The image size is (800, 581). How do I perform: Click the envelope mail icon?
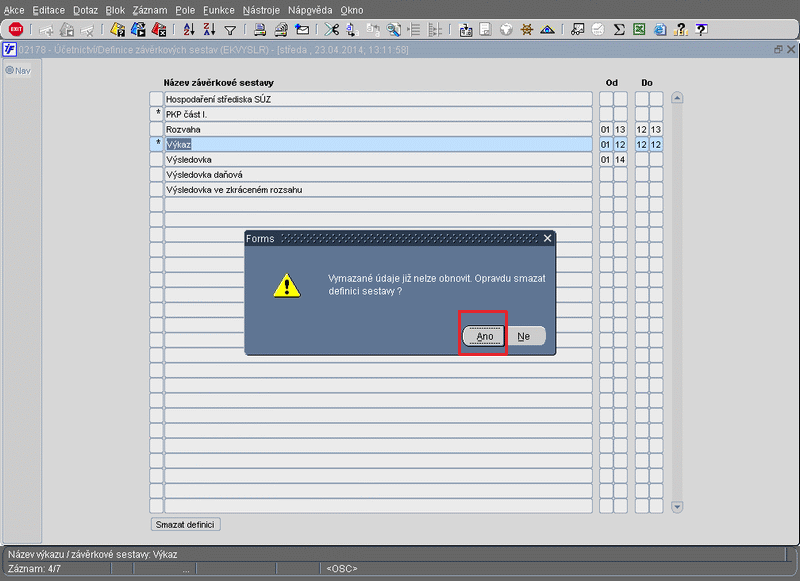pyautogui.click(x=302, y=30)
